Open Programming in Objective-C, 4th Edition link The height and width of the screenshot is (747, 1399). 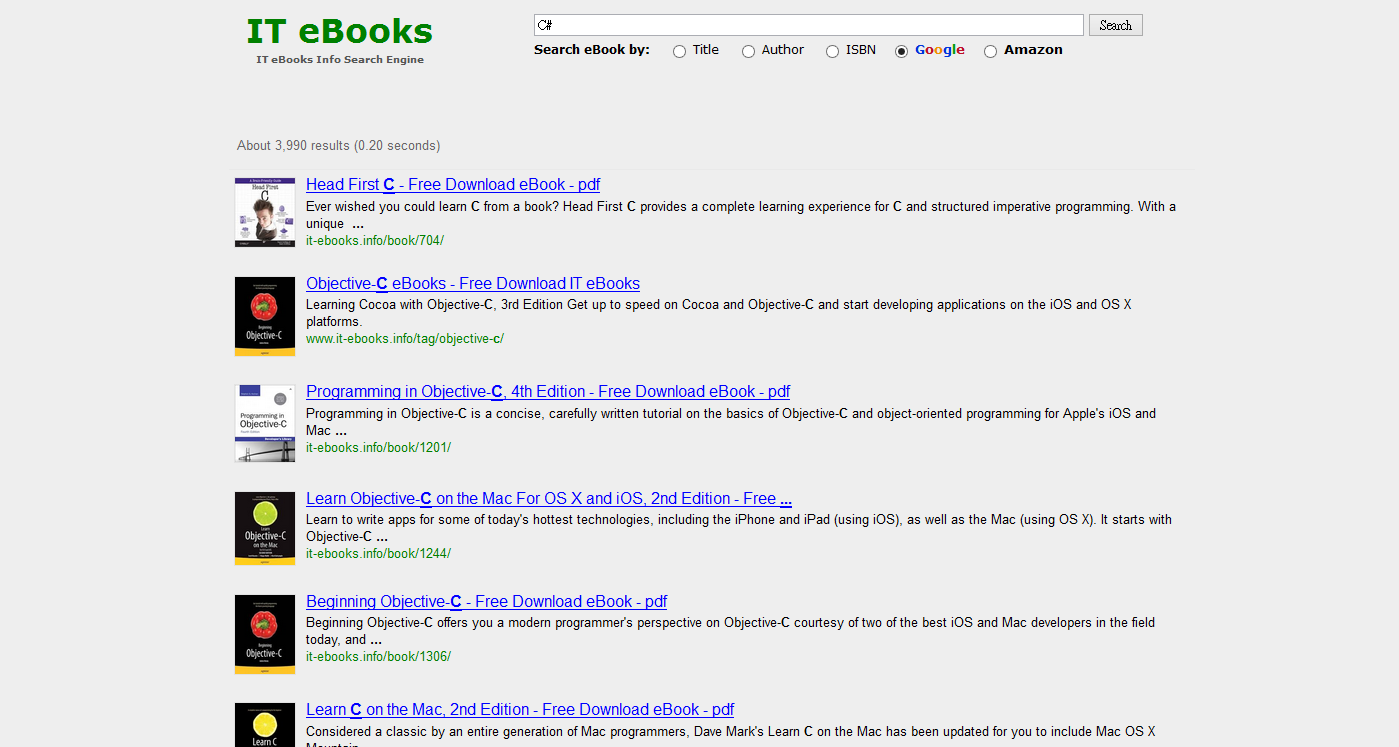(x=548, y=391)
